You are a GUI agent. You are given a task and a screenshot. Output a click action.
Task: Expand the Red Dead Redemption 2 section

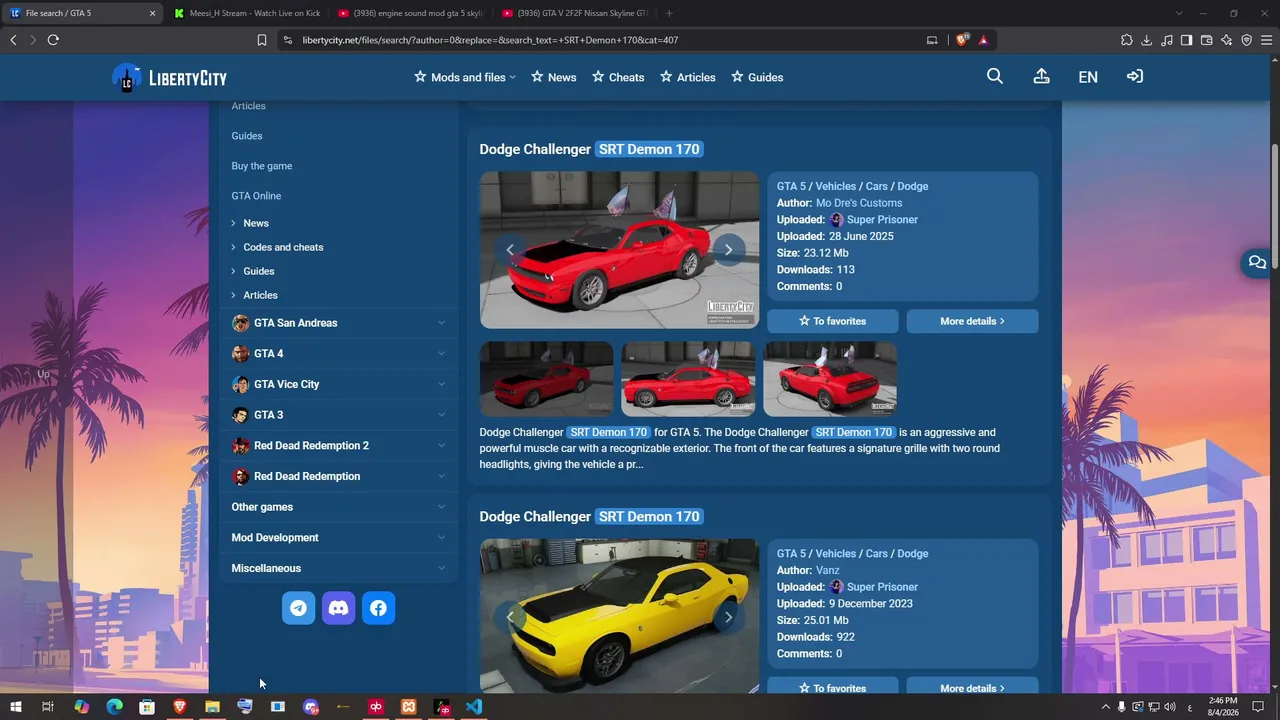click(x=339, y=446)
